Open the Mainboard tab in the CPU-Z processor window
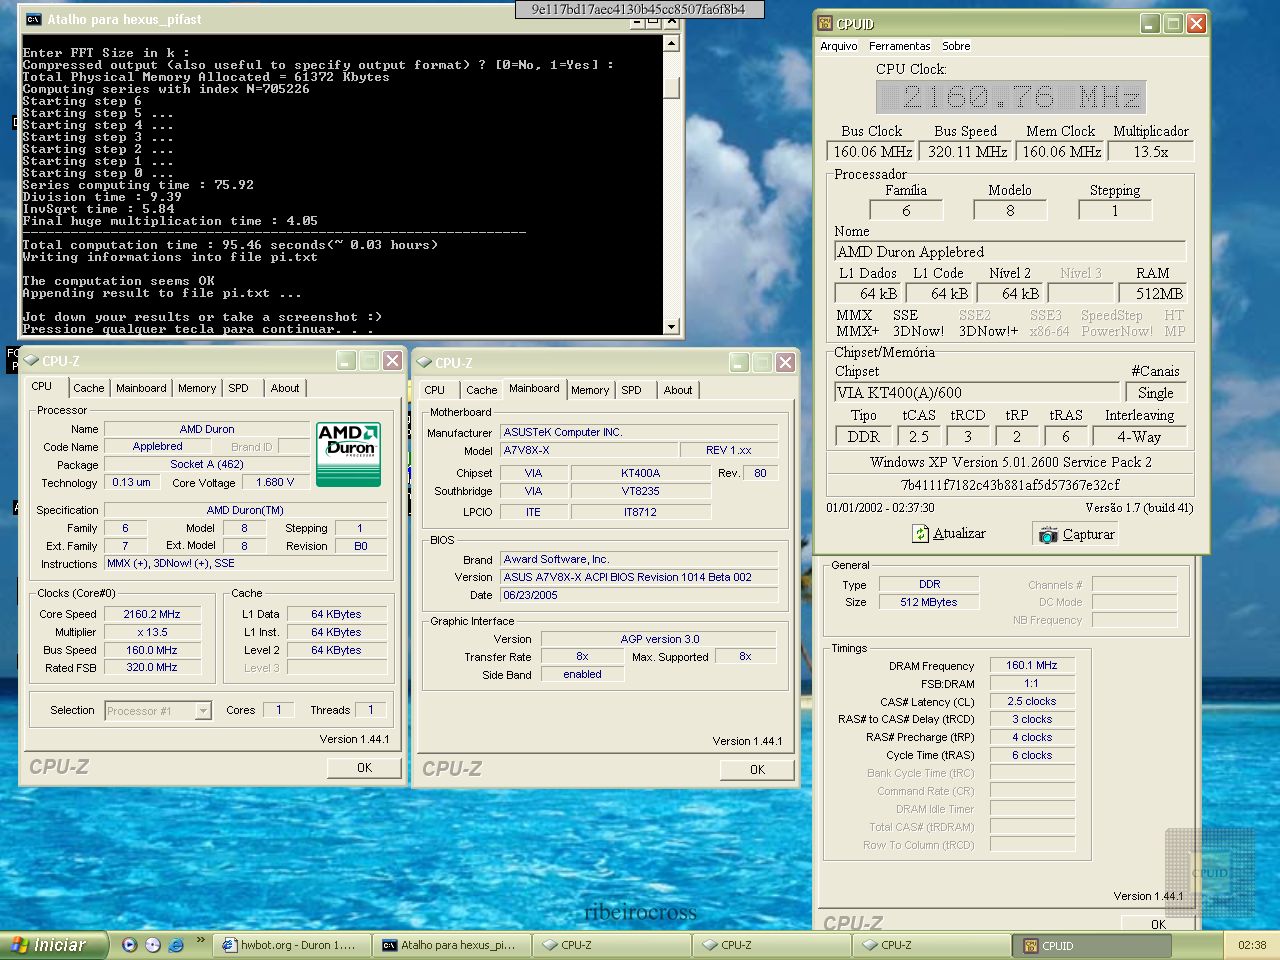This screenshot has height=960, width=1280. point(141,388)
